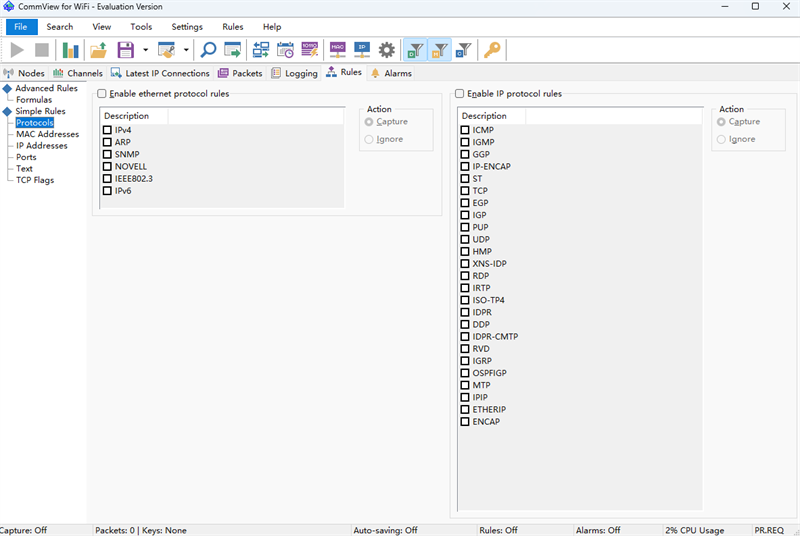
Task: Select Capture radio for IP rules
Action: click(x=721, y=122)
